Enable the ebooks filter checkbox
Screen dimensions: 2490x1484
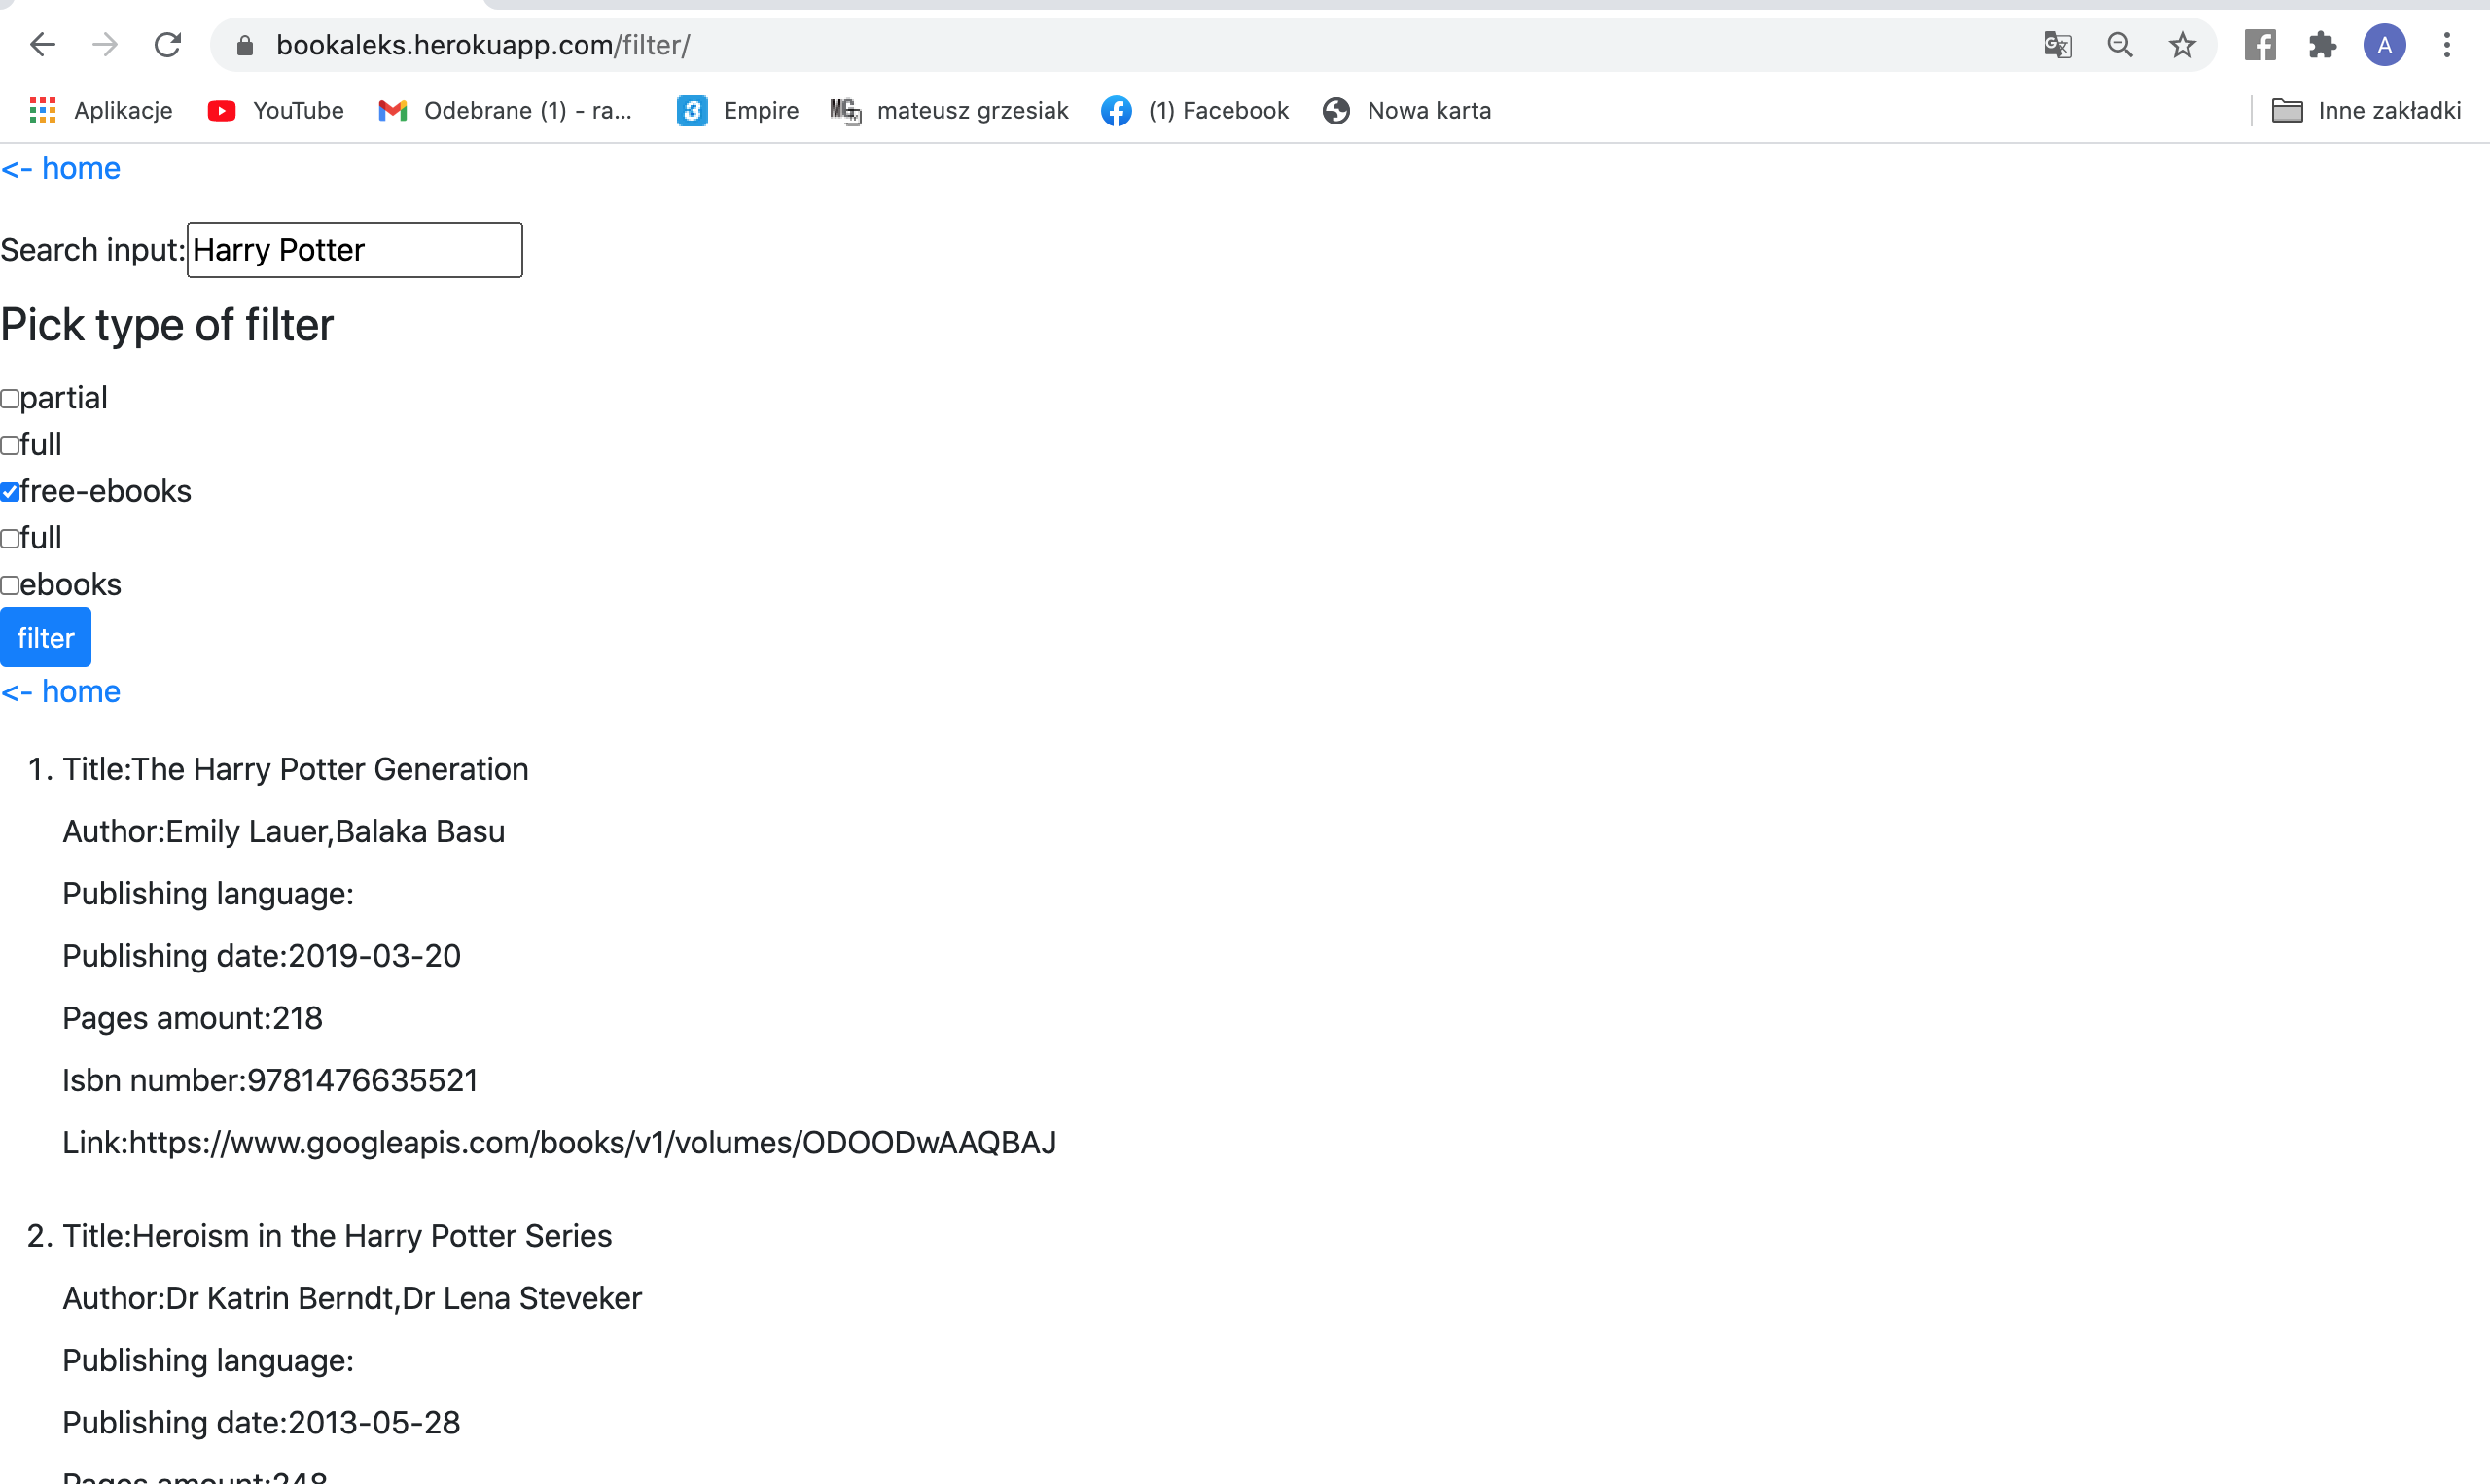10,584
